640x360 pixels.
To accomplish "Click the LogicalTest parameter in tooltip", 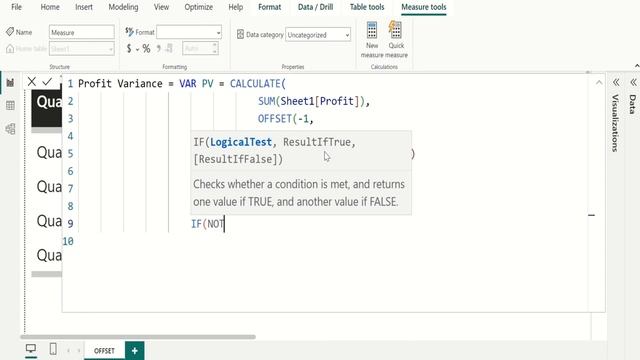I will coord(241,142).
